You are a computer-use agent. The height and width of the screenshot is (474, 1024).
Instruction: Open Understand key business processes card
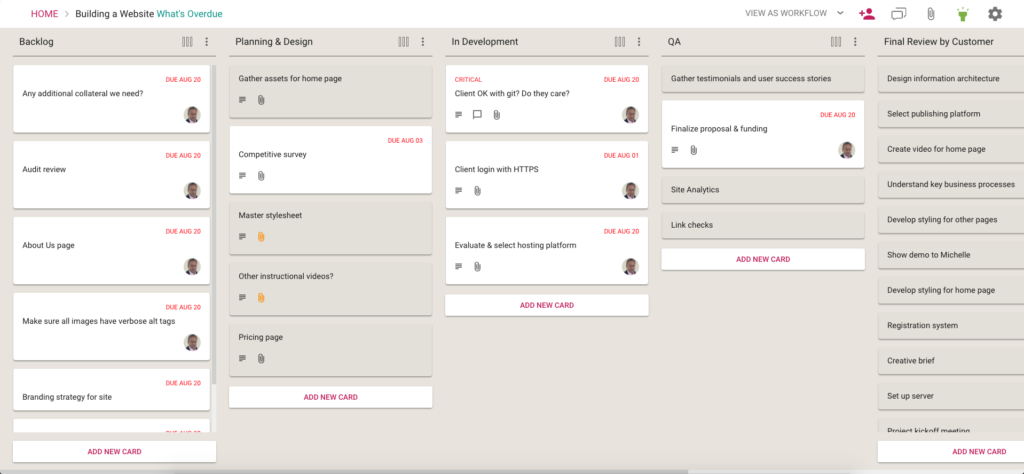951,184
